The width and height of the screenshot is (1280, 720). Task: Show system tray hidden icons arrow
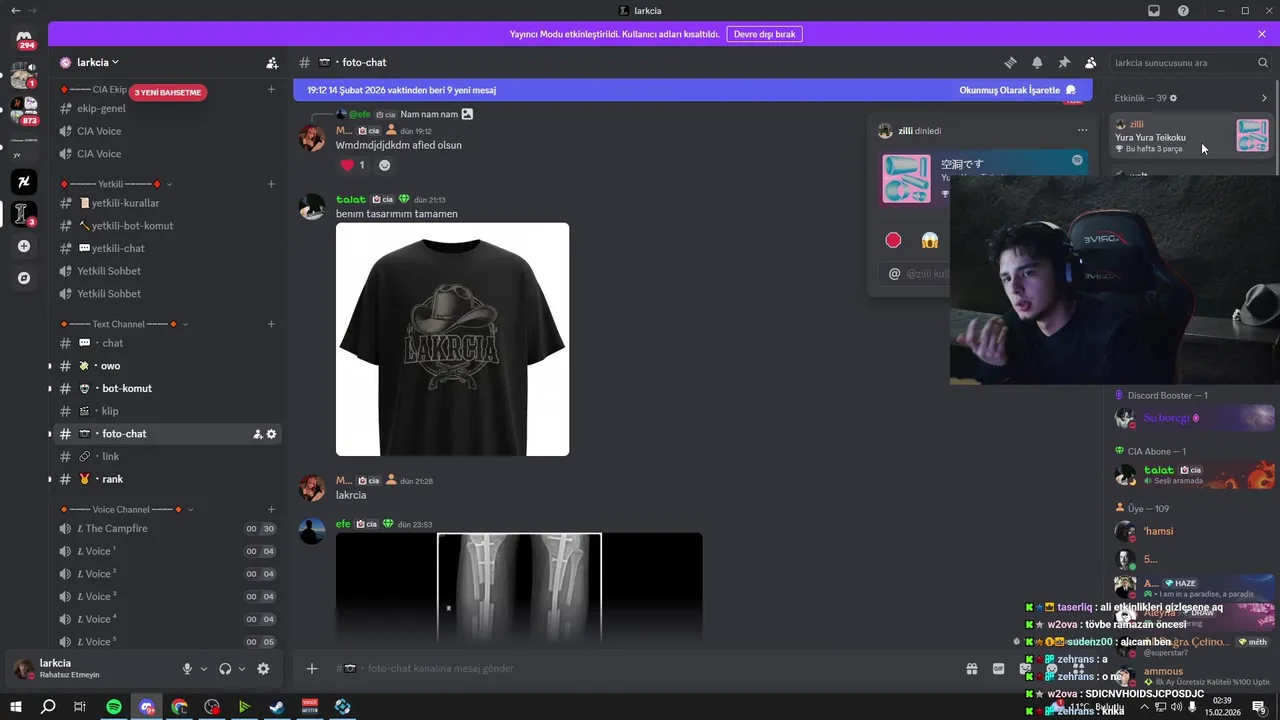pos(1145,707)
